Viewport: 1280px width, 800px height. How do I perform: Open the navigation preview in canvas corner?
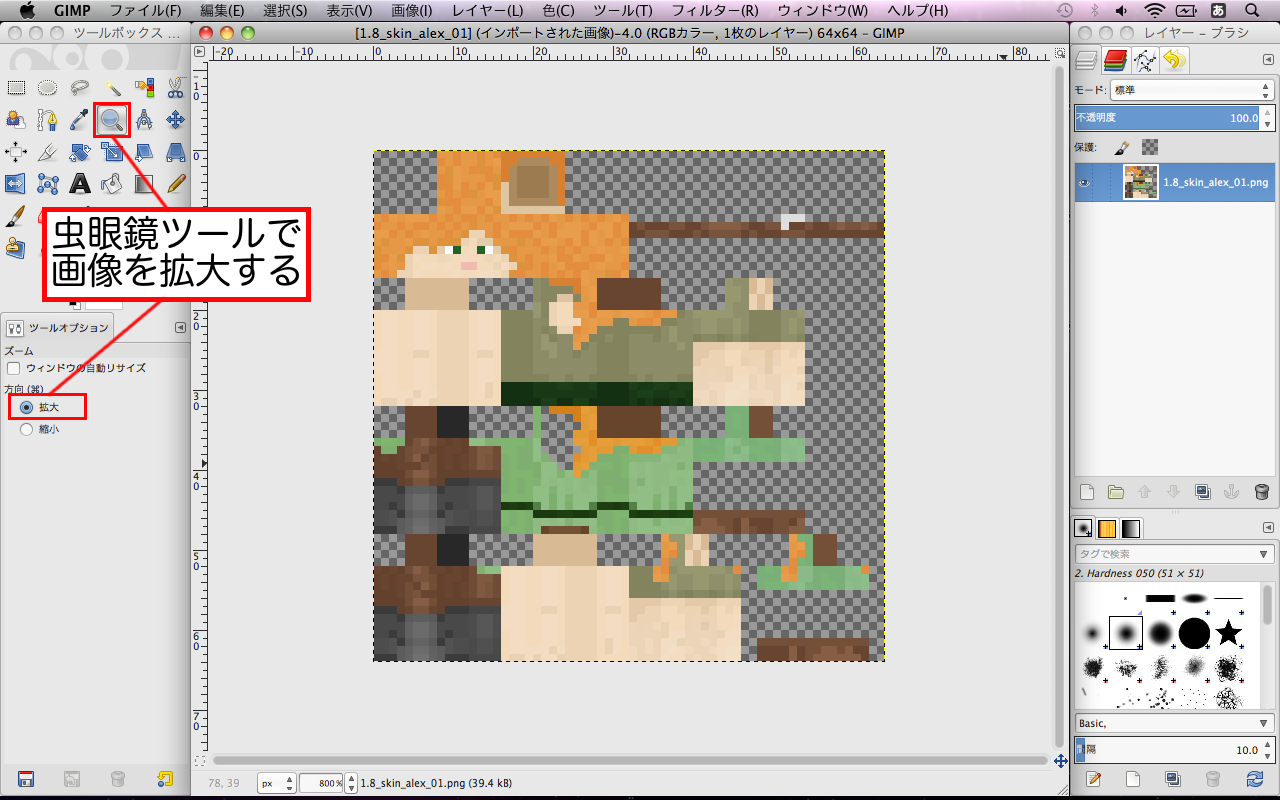tap(1060, 761)
